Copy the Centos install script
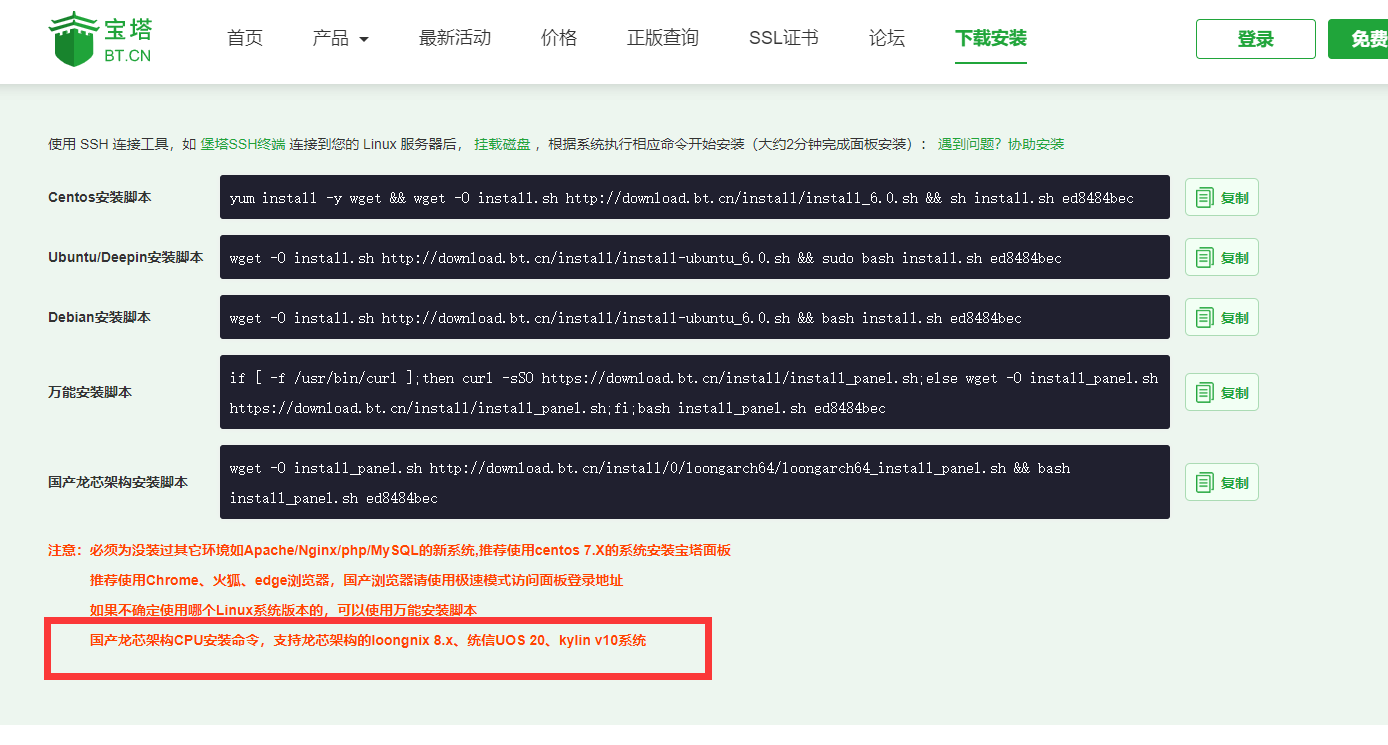This screenshot has width=1388, height=745. 1222,197
